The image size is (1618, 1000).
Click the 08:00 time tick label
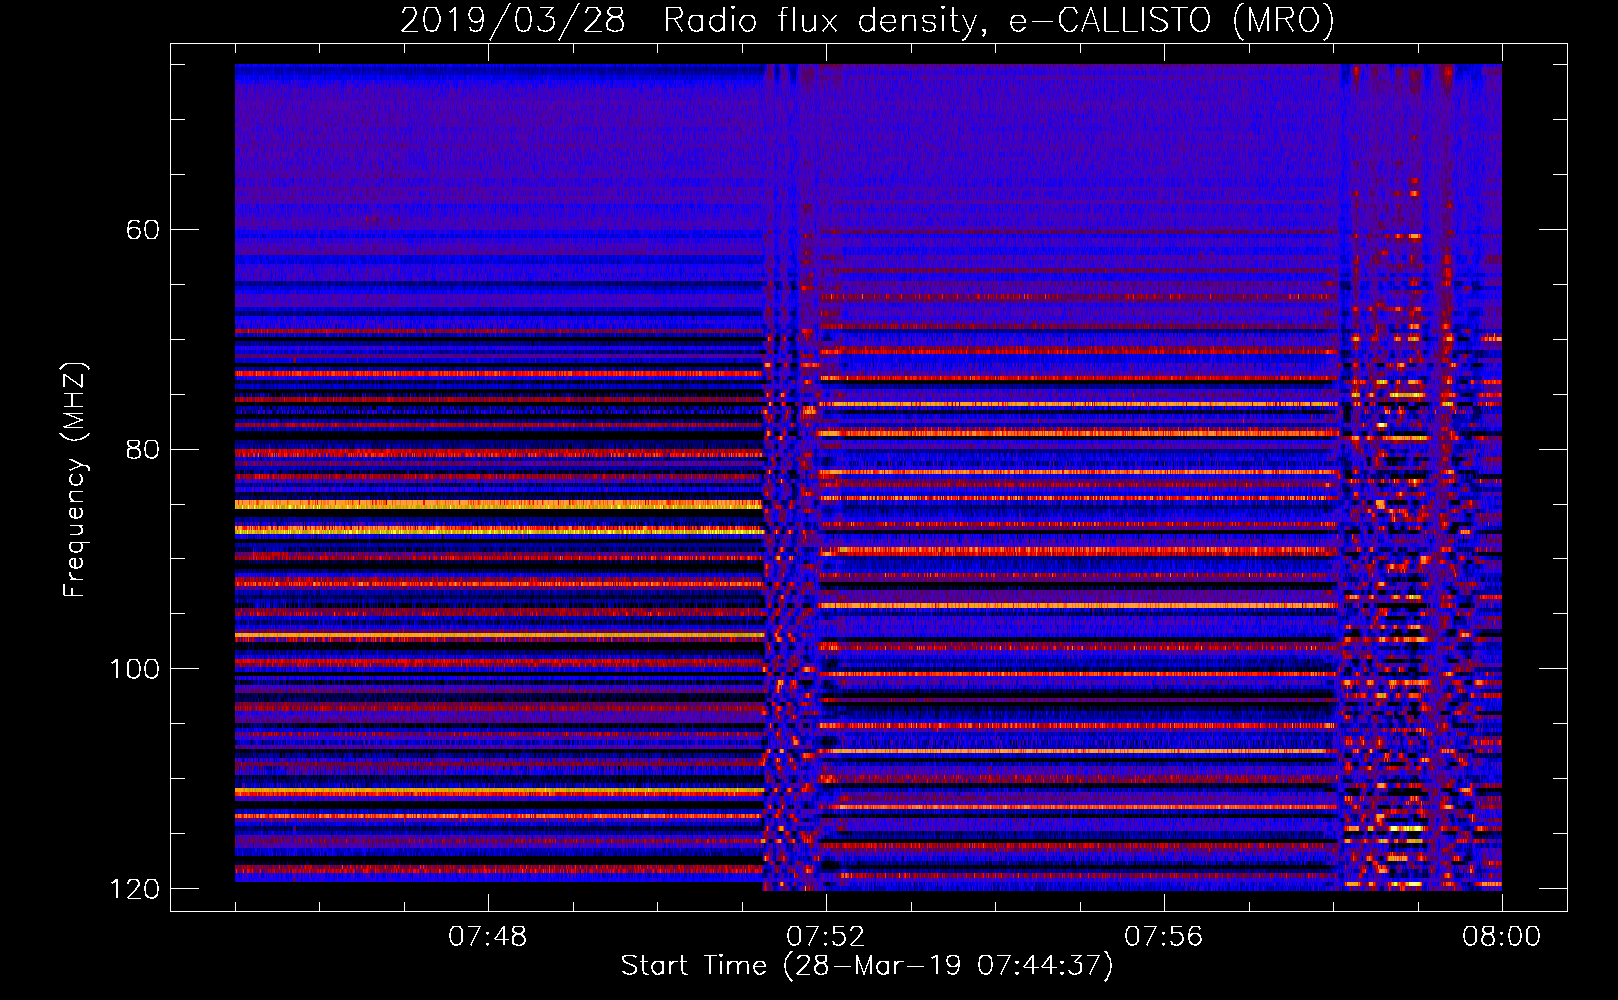point(1501,937)
